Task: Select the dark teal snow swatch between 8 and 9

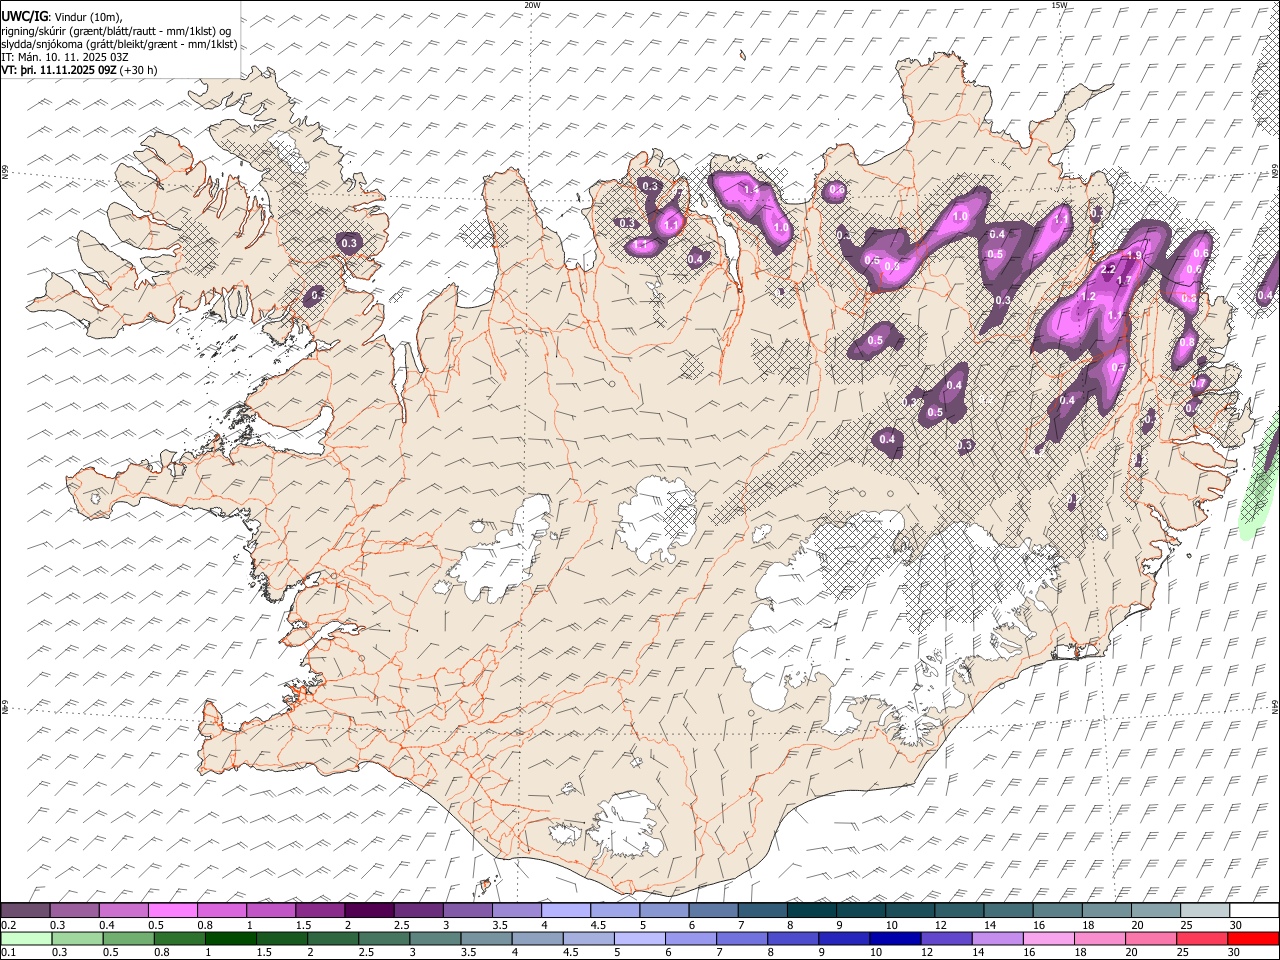Action: (812, 911)
